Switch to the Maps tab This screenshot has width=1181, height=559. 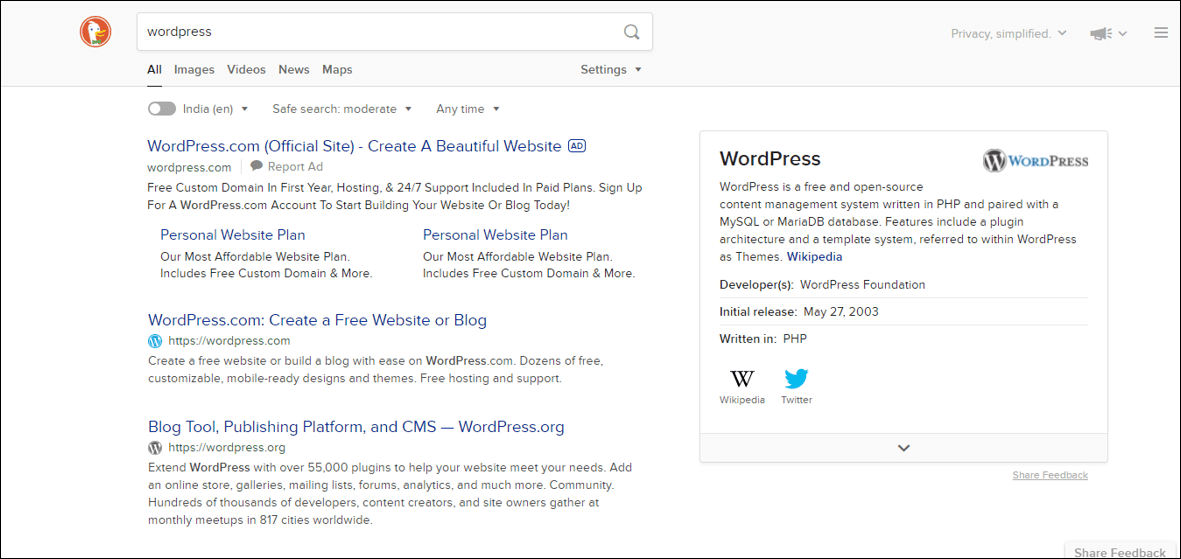point(337,69)
